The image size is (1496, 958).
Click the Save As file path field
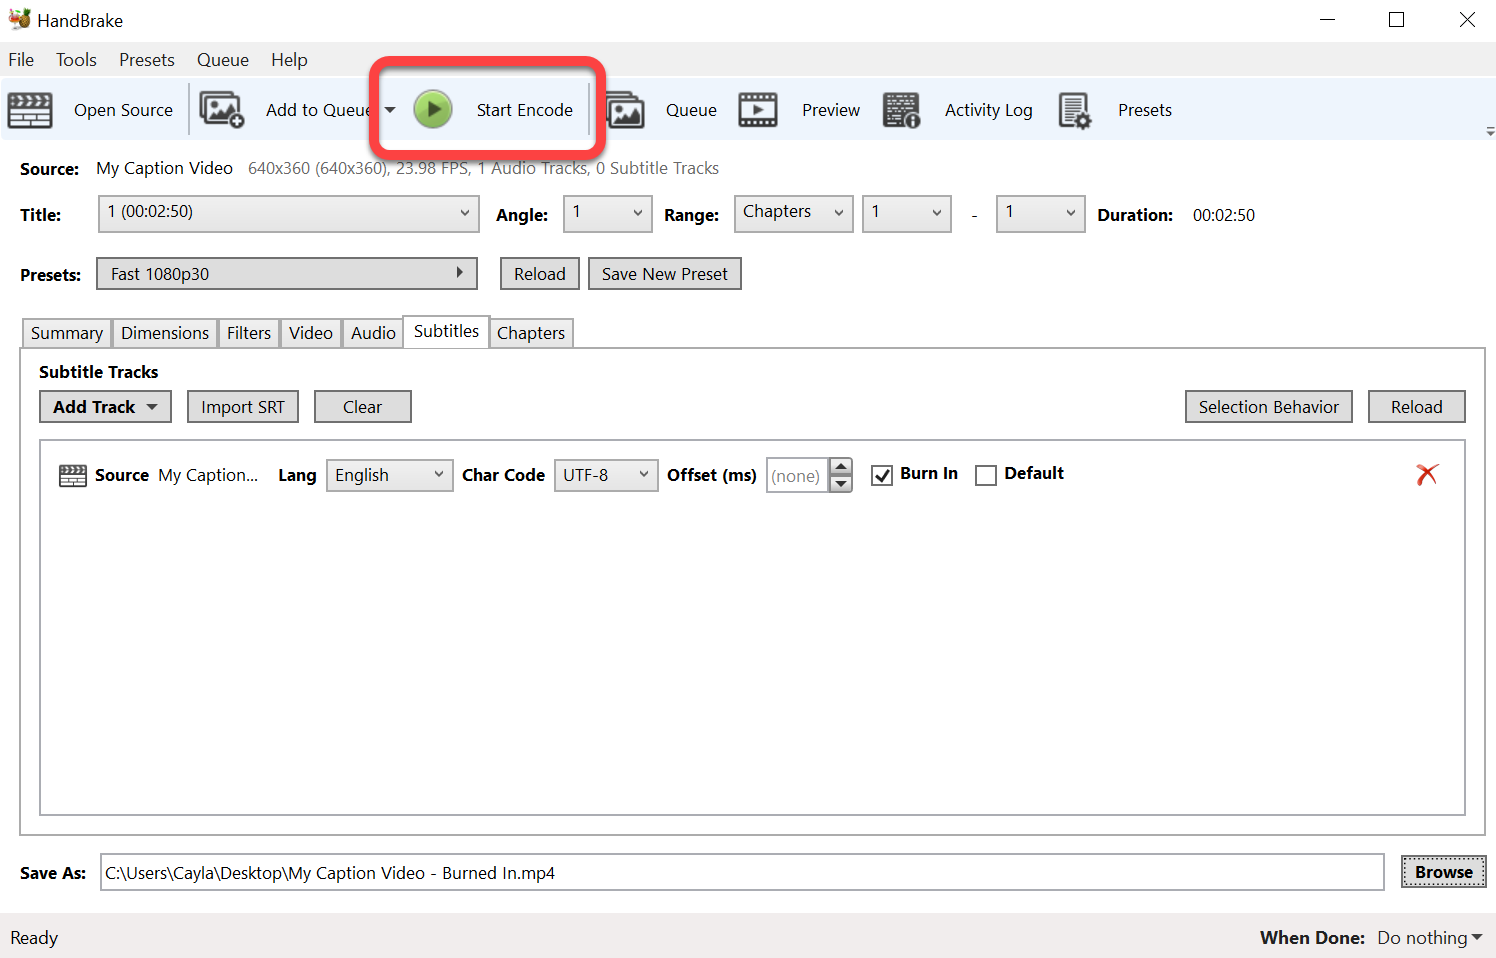point(742,872)
